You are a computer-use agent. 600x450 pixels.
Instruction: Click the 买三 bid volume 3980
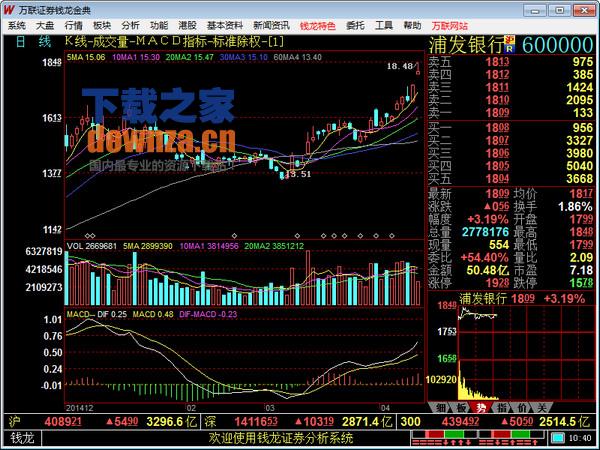[579, 153]
